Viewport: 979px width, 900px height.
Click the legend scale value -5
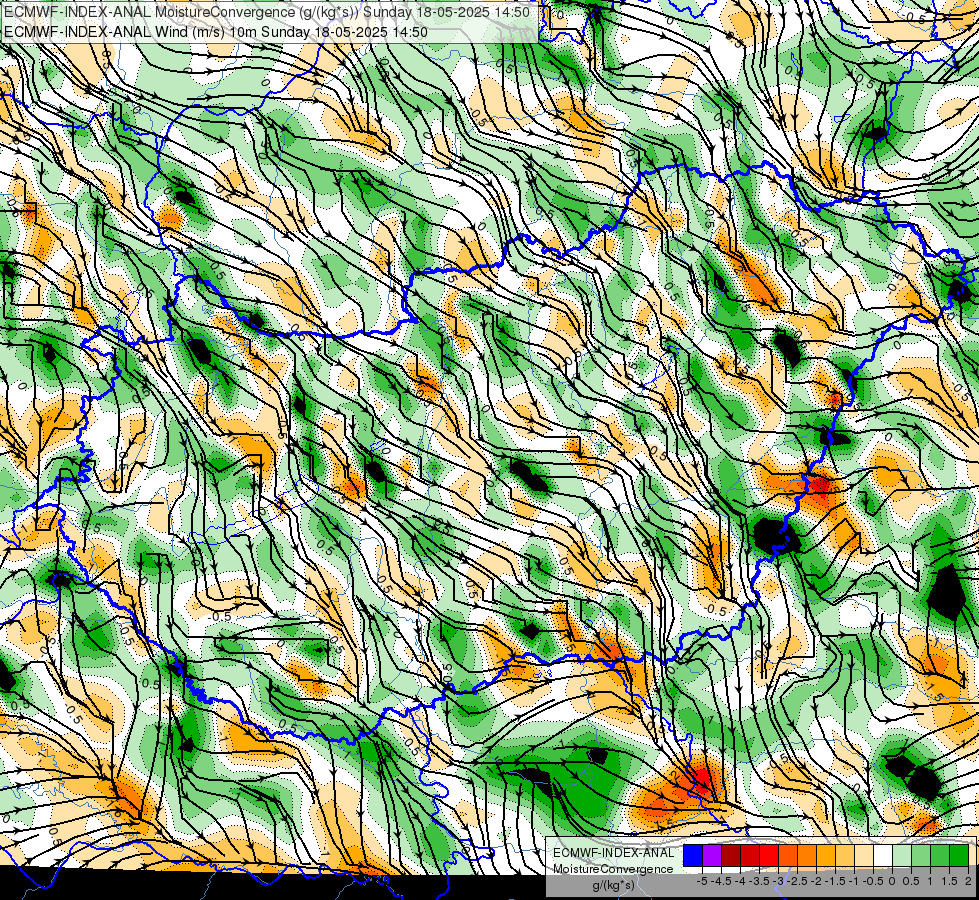point(702,881)
